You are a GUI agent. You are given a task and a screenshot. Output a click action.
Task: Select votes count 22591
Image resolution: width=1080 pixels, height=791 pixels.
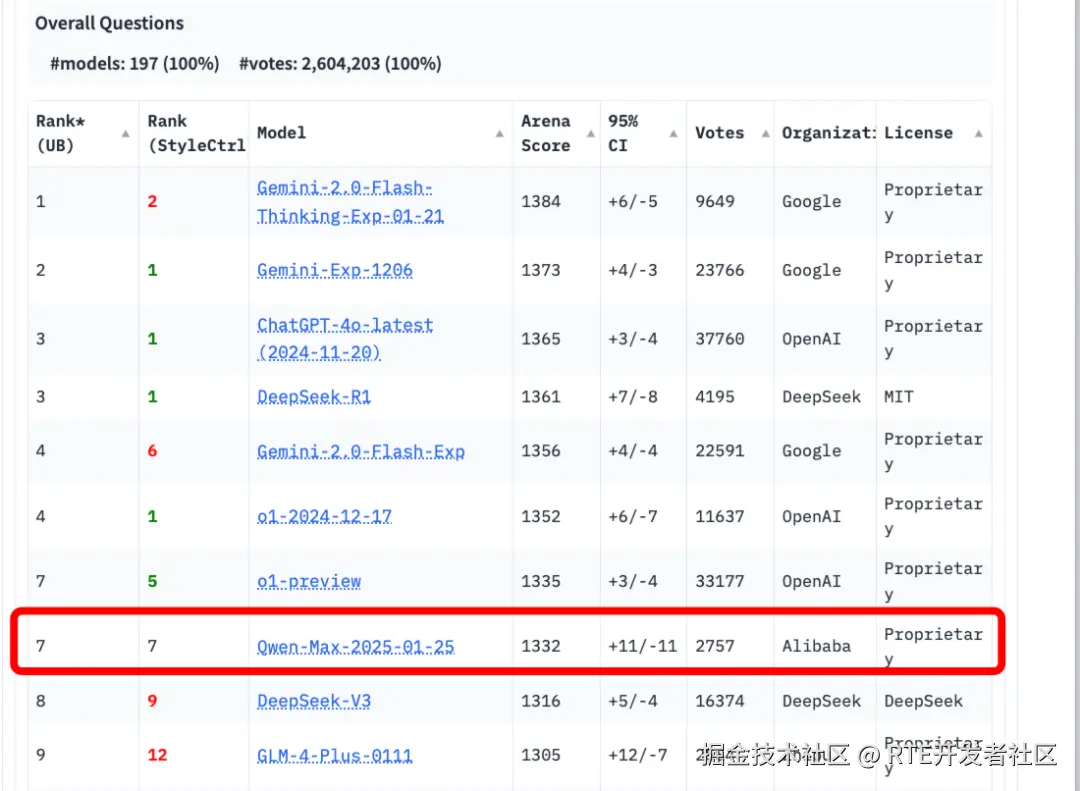720,451
